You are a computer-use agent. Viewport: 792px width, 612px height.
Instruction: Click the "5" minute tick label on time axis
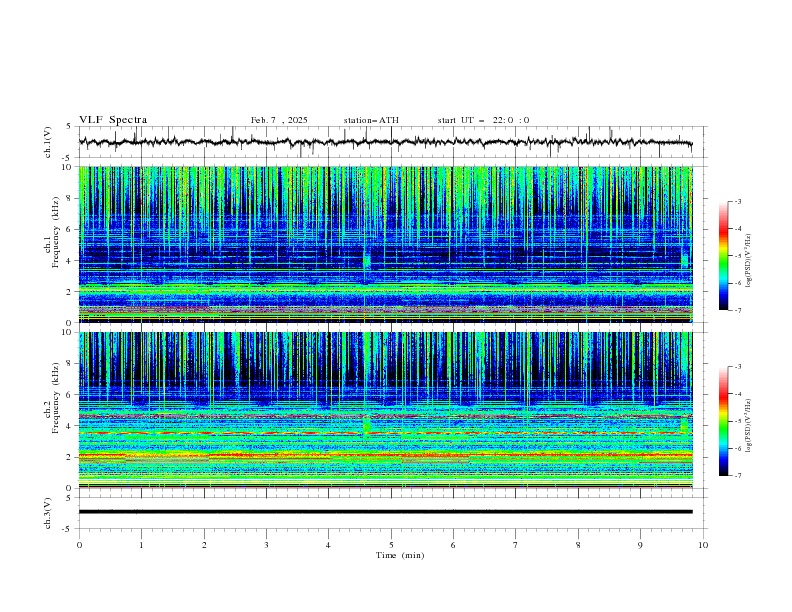[x=391, y=545]
